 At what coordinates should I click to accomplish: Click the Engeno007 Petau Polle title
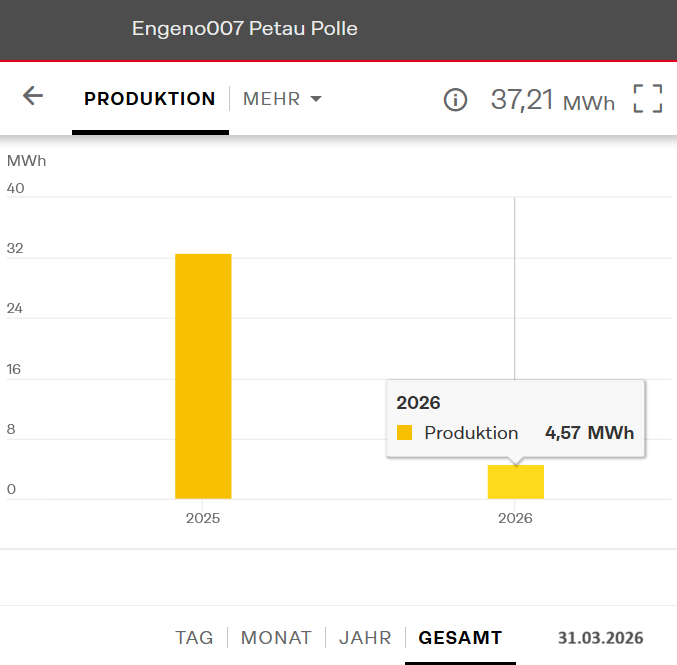coord(245,29)
